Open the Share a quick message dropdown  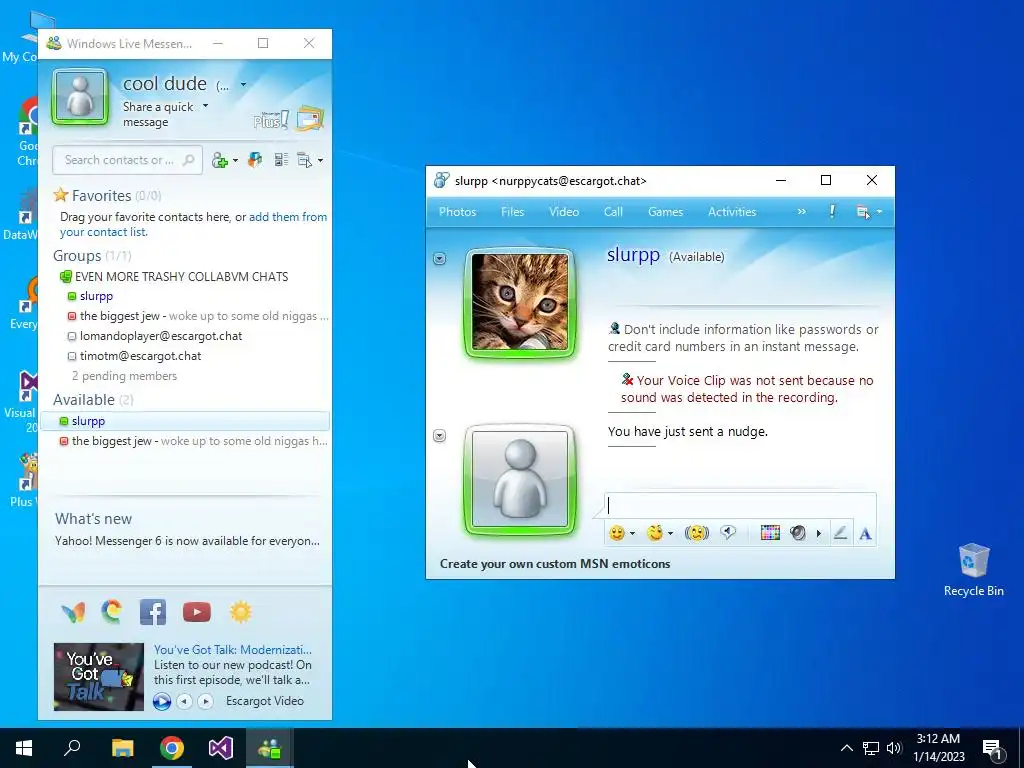click(x=205, y=106)
